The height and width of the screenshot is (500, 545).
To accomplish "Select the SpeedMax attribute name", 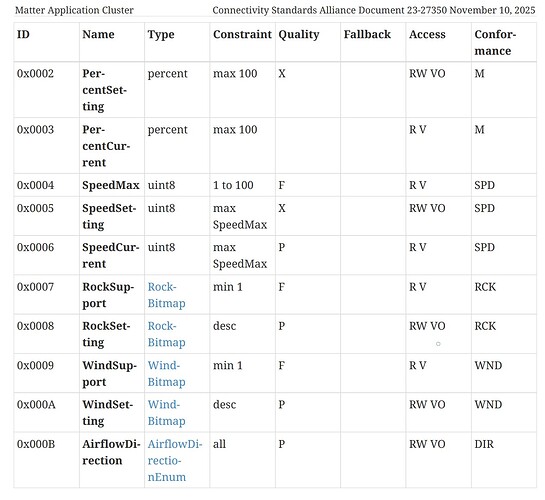I will click(111, 185).
